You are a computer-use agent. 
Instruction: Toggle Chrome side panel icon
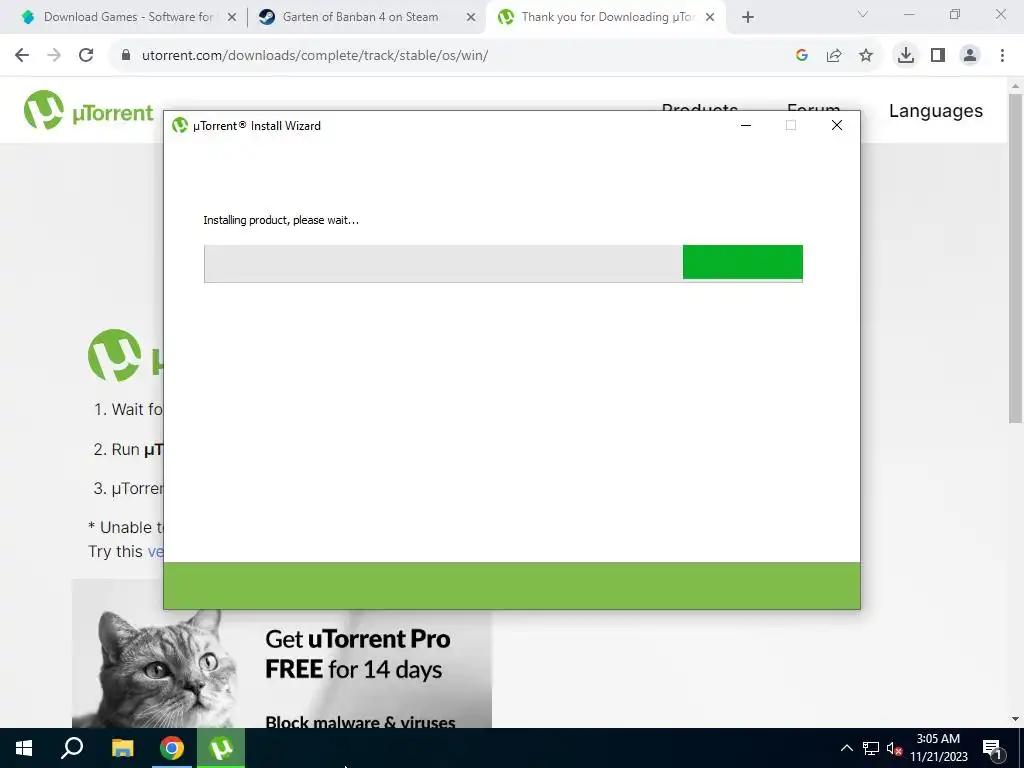coord(938,56)
